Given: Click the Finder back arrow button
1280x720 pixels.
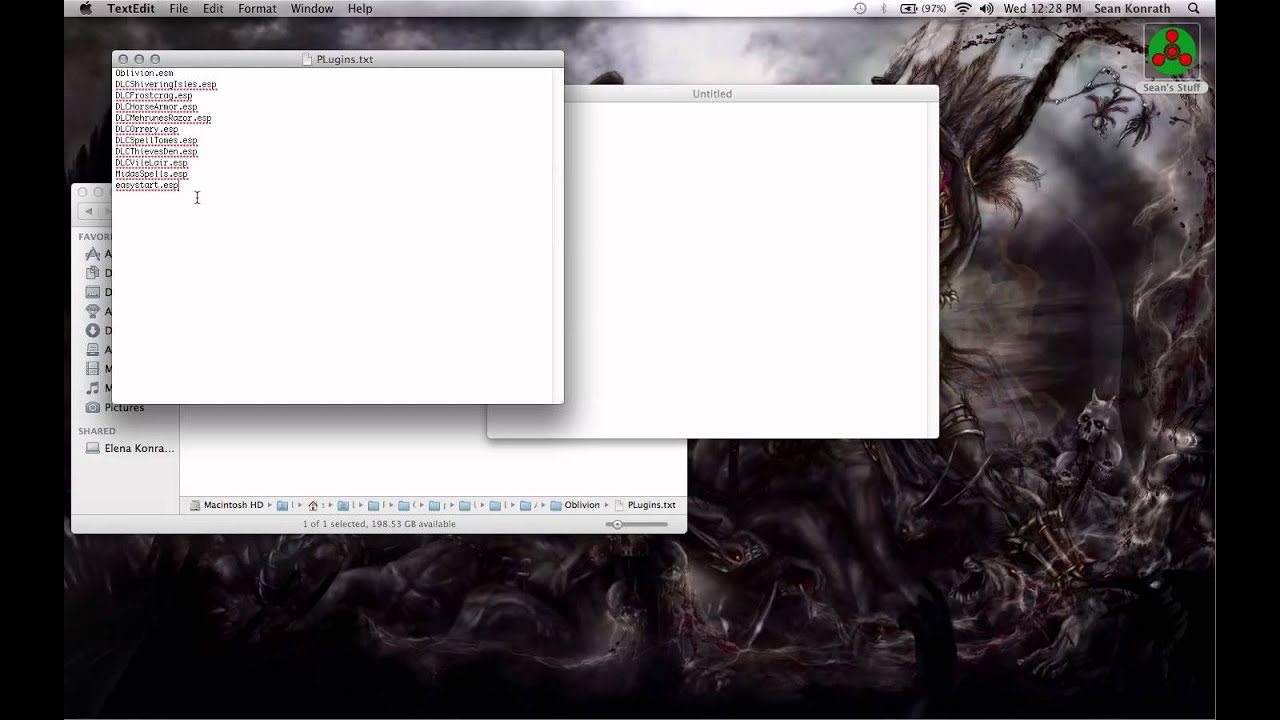Looking at the screenshot, I should tap(89, 211).
